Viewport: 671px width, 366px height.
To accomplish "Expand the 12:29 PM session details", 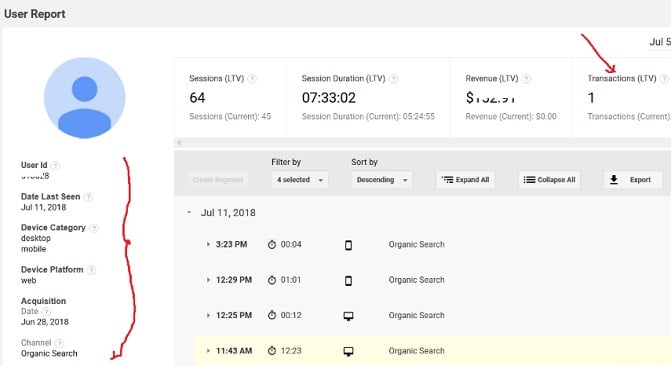I will click(208, 280).
